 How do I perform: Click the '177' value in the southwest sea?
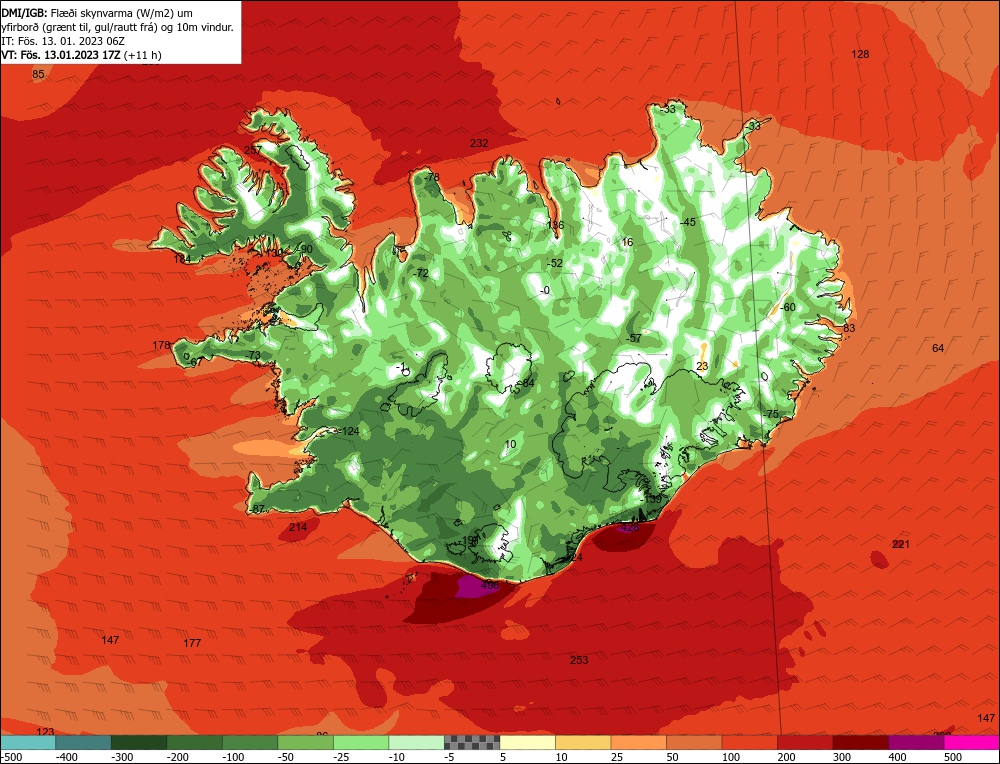click(193, 643)
